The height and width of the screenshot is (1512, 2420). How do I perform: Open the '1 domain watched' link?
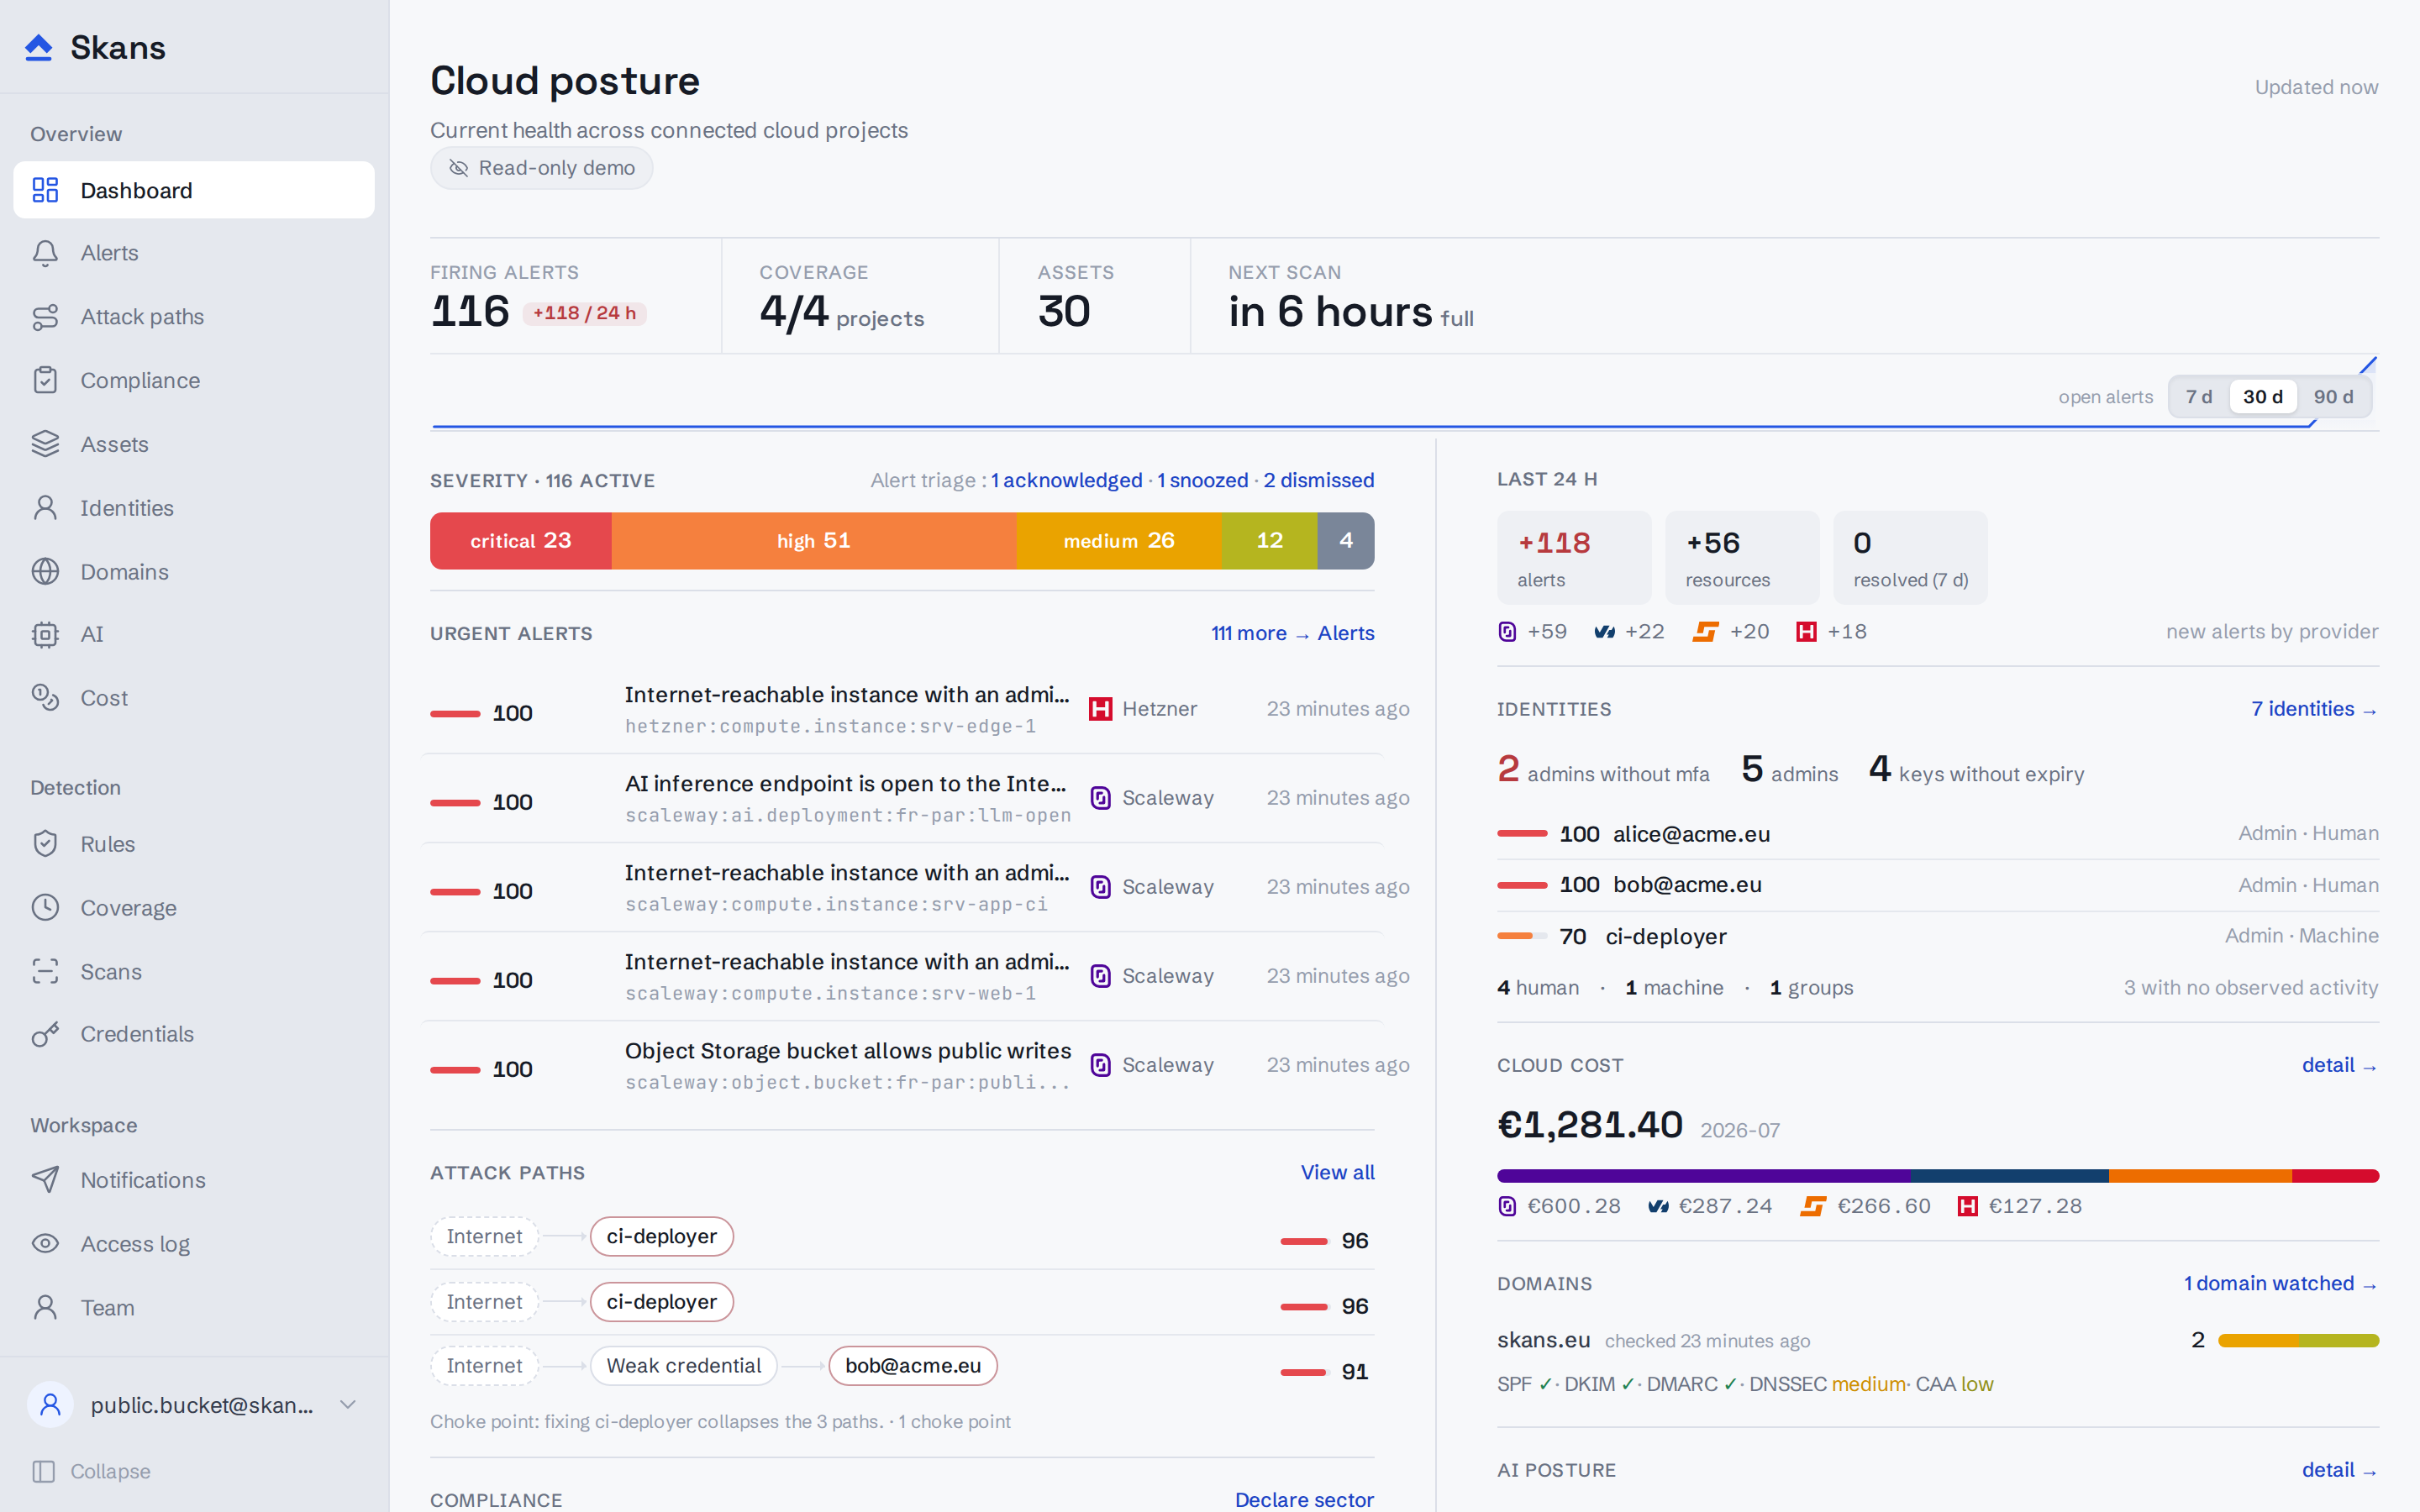point(2280,1283)
